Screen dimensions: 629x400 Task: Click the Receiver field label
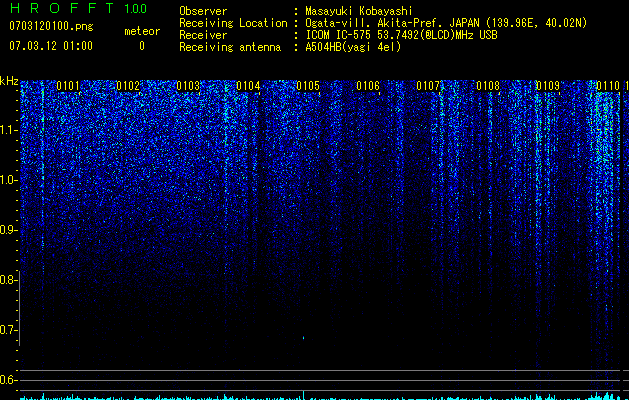203,35
